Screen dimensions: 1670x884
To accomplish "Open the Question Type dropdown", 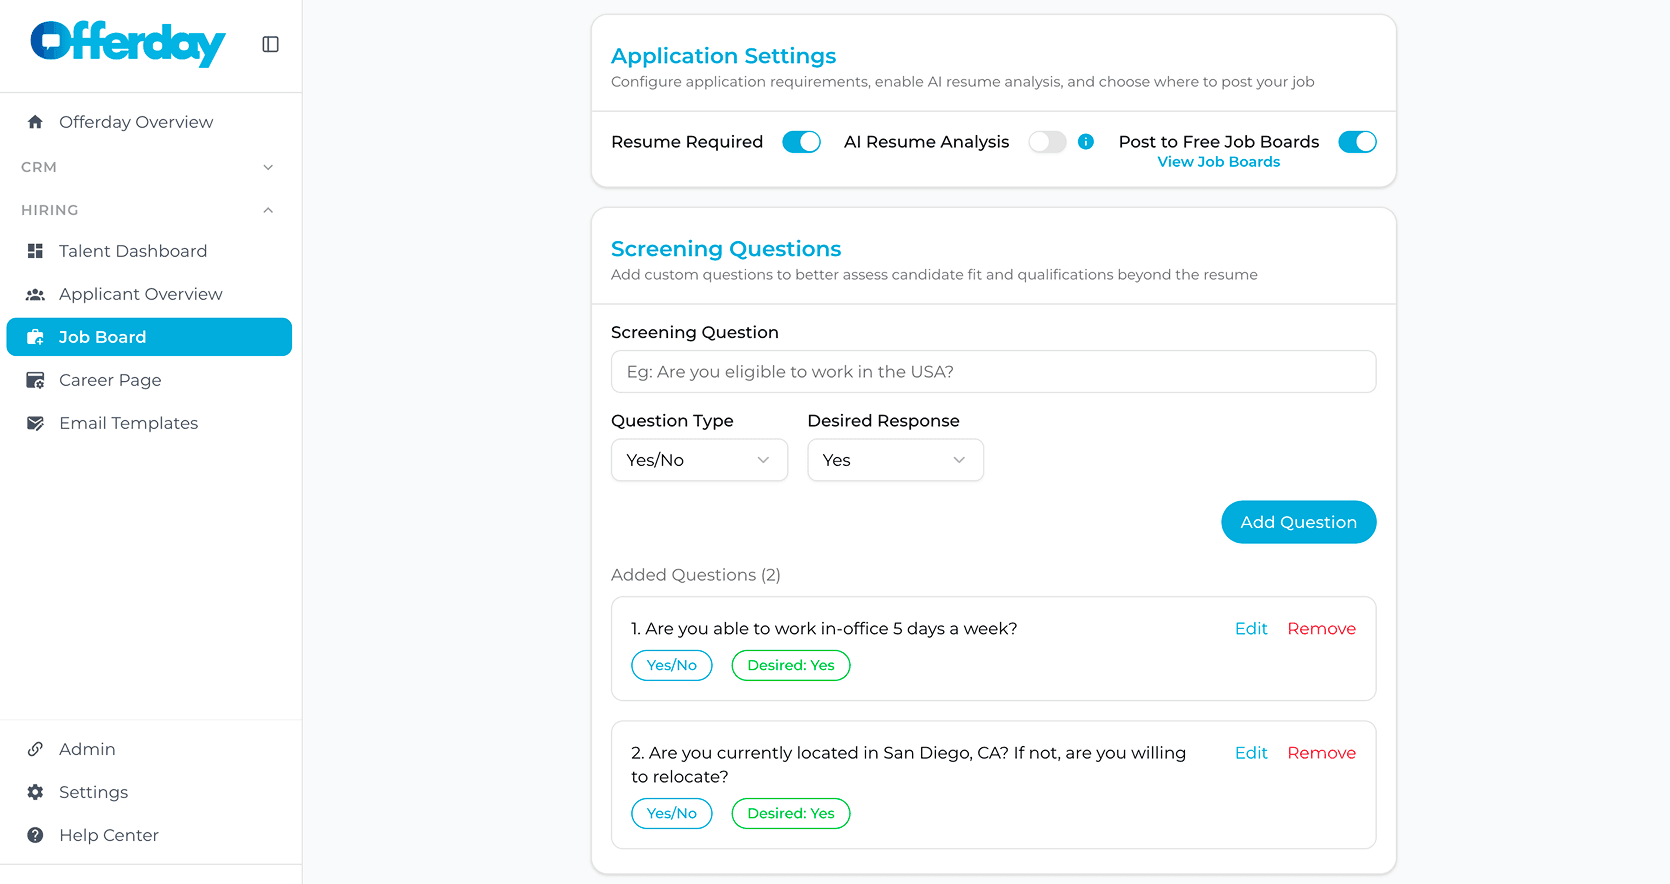I will point(699,460).
